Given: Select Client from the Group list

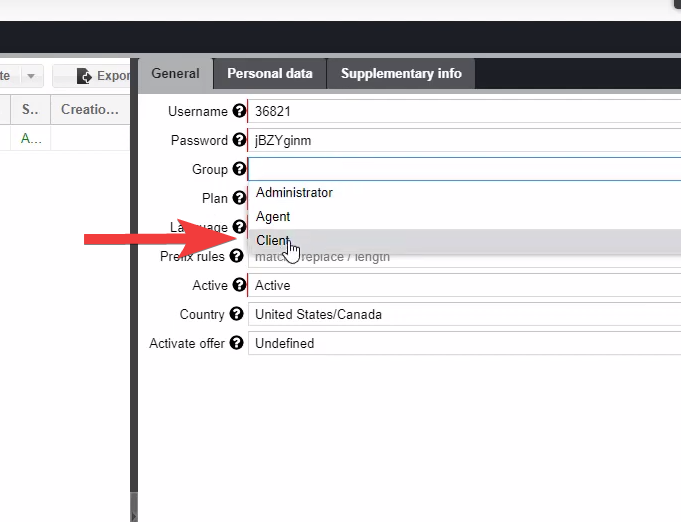Looking at the screenshot, I should (x=464, y=240).
